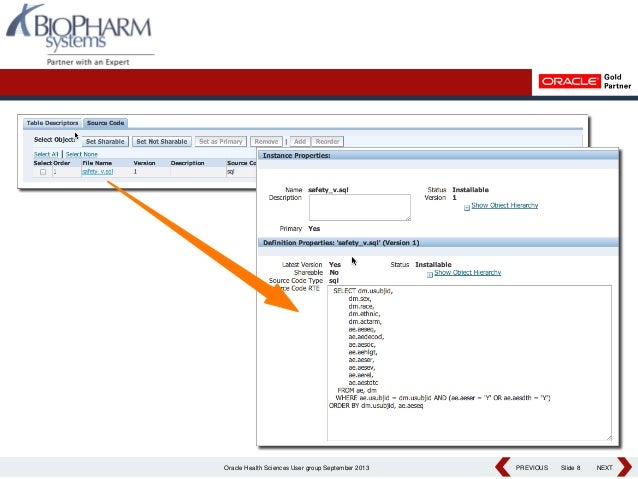Screen dimensions: 638x479
Task: Click the 'SELECT dm.usubjid,' line
Action: tap(363, 291)
